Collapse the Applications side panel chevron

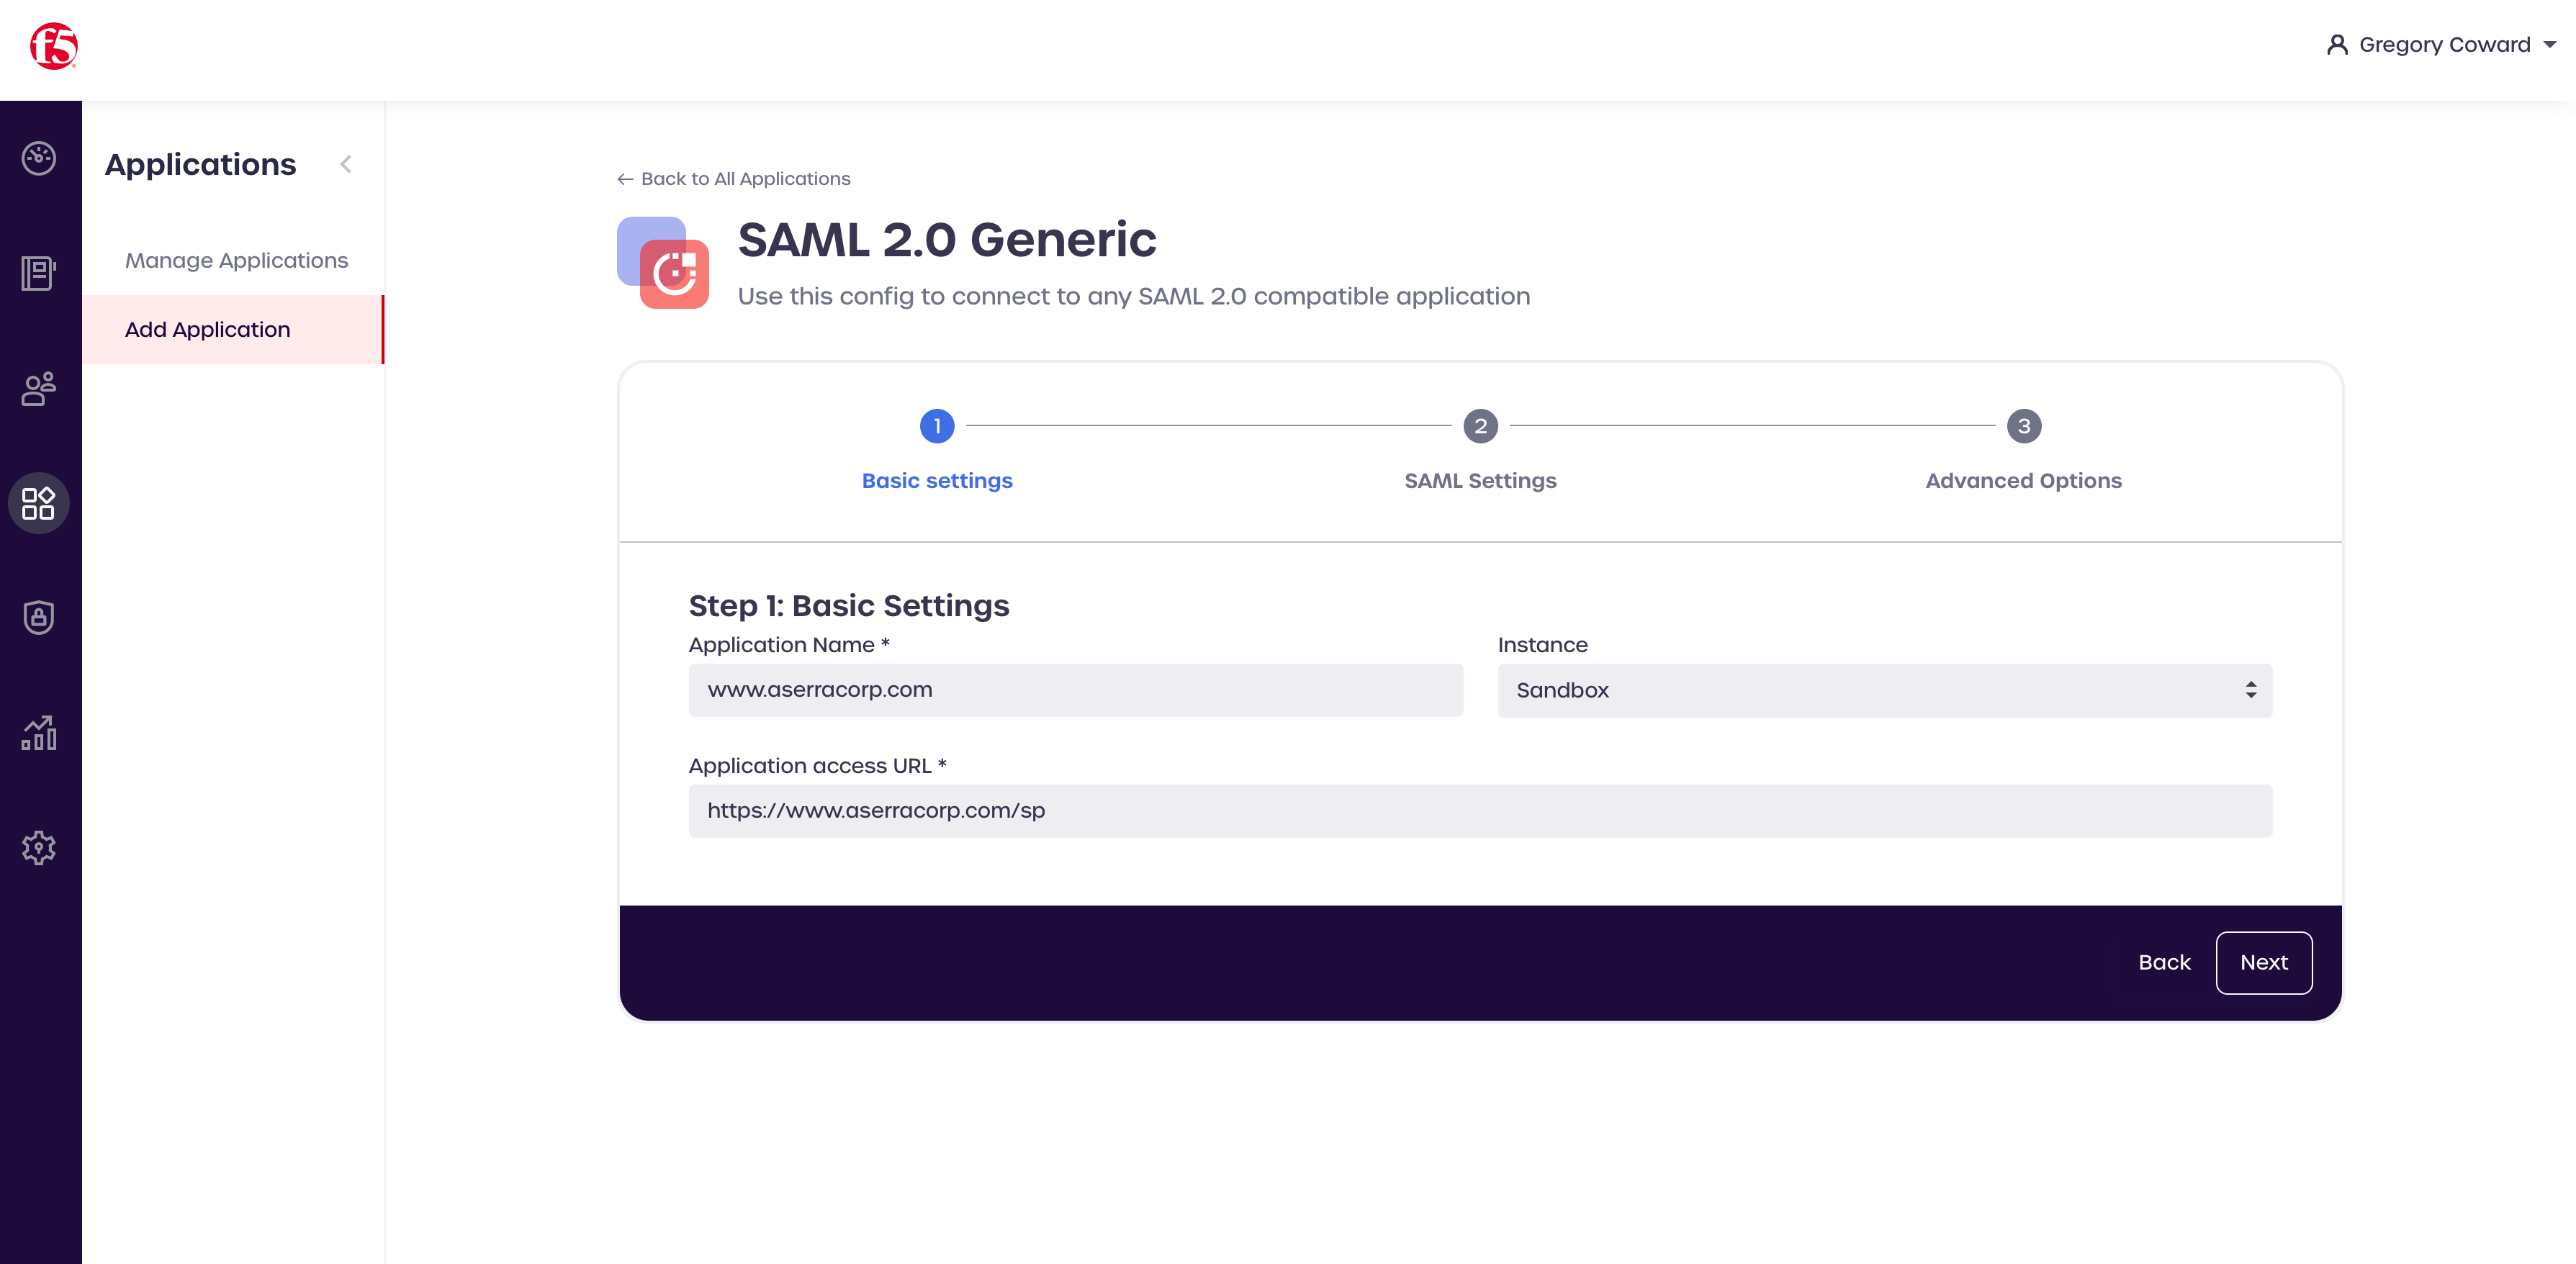tap(346, 164)
